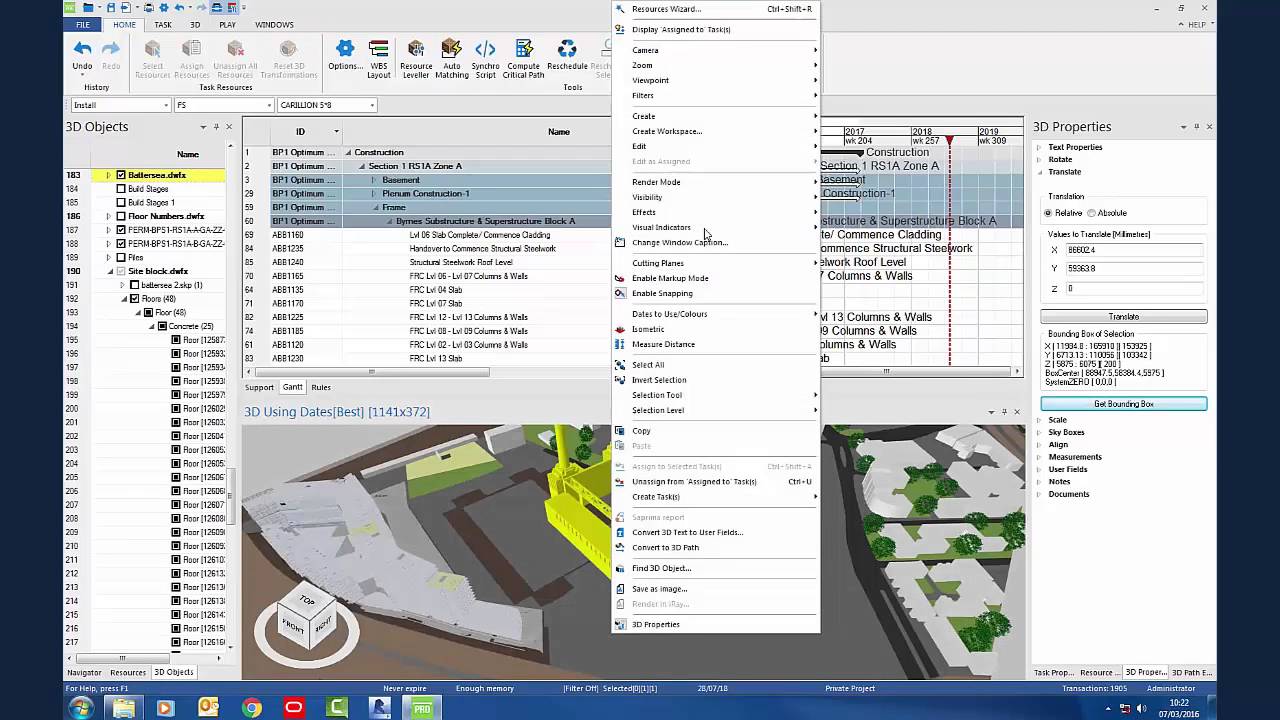Click 3D Properties in the context menu
The height and width of the screenshot is (720, 1280).
[716, 624]
